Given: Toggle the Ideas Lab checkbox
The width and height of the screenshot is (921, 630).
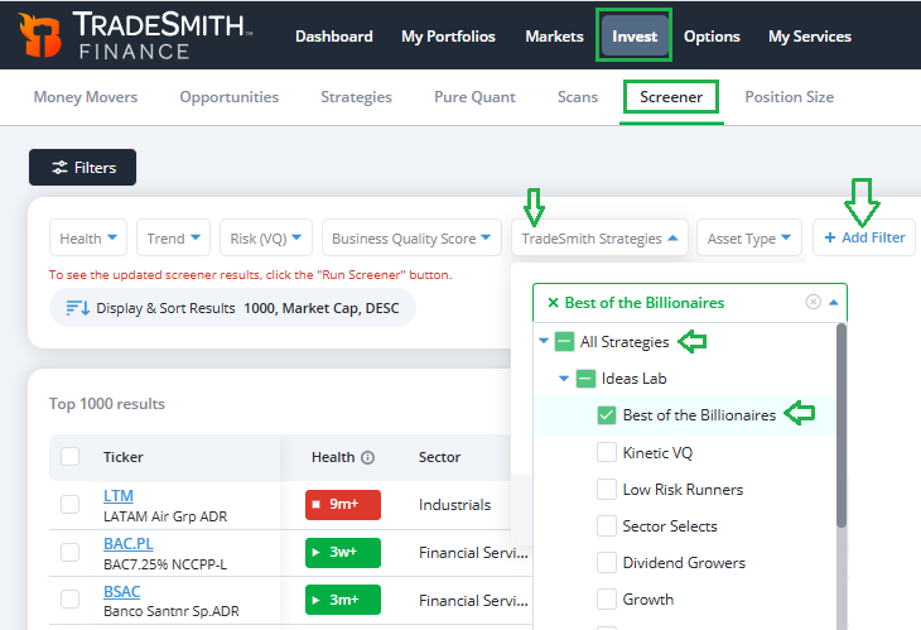Looking at the screenshot, I should [586, 379].
